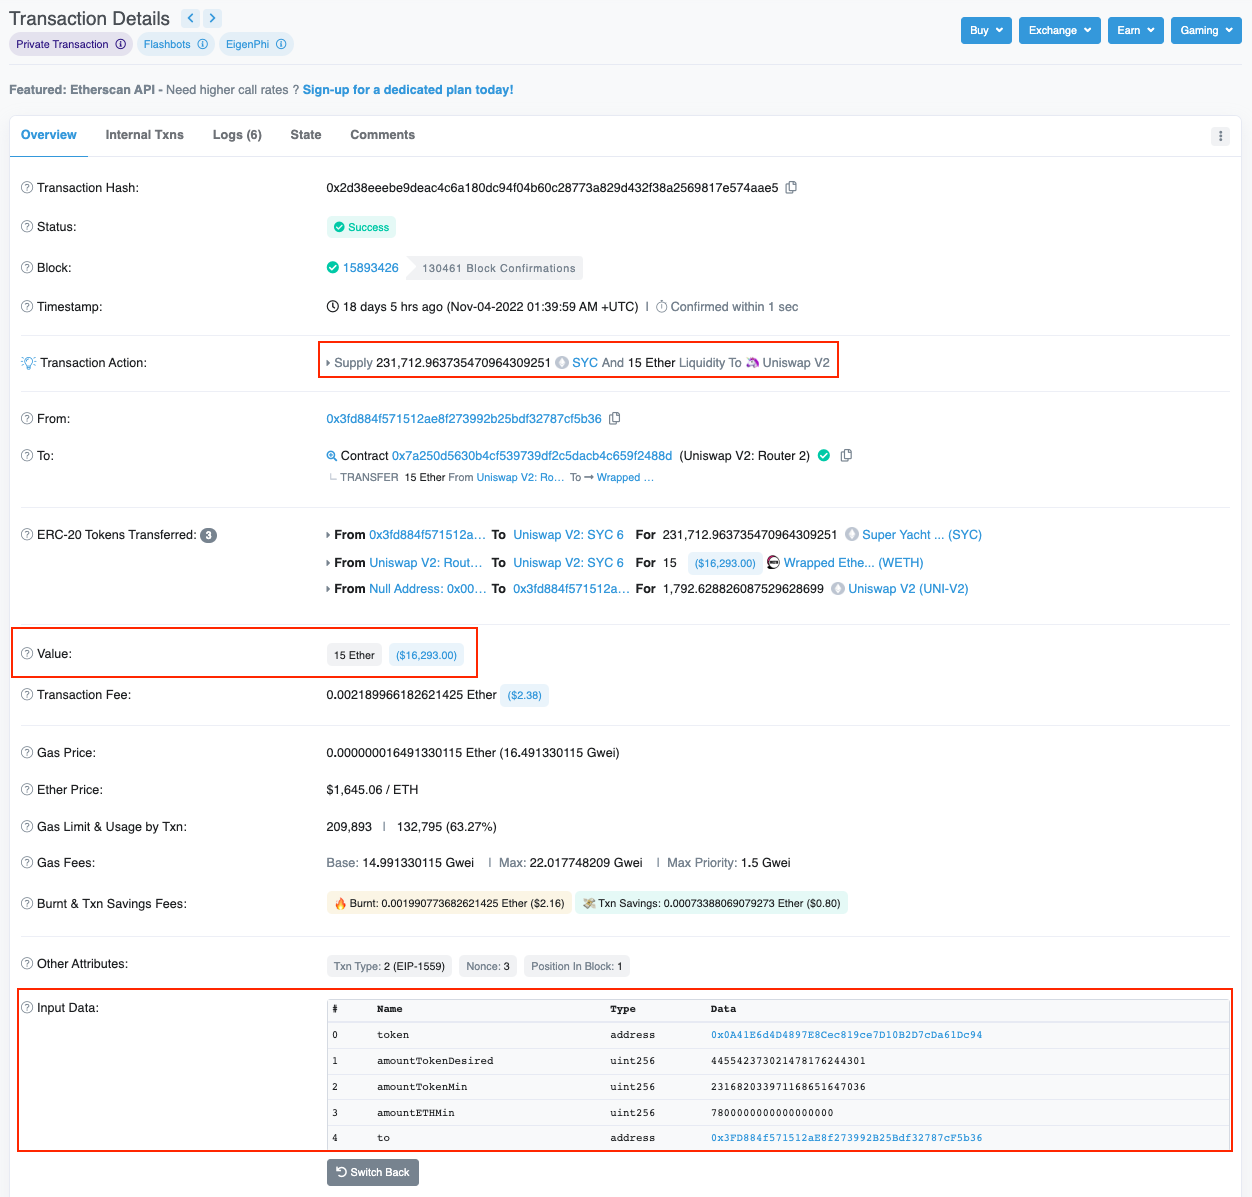Open block 15893426 link
The image size is (1252, 1197).
coord(371,268)
